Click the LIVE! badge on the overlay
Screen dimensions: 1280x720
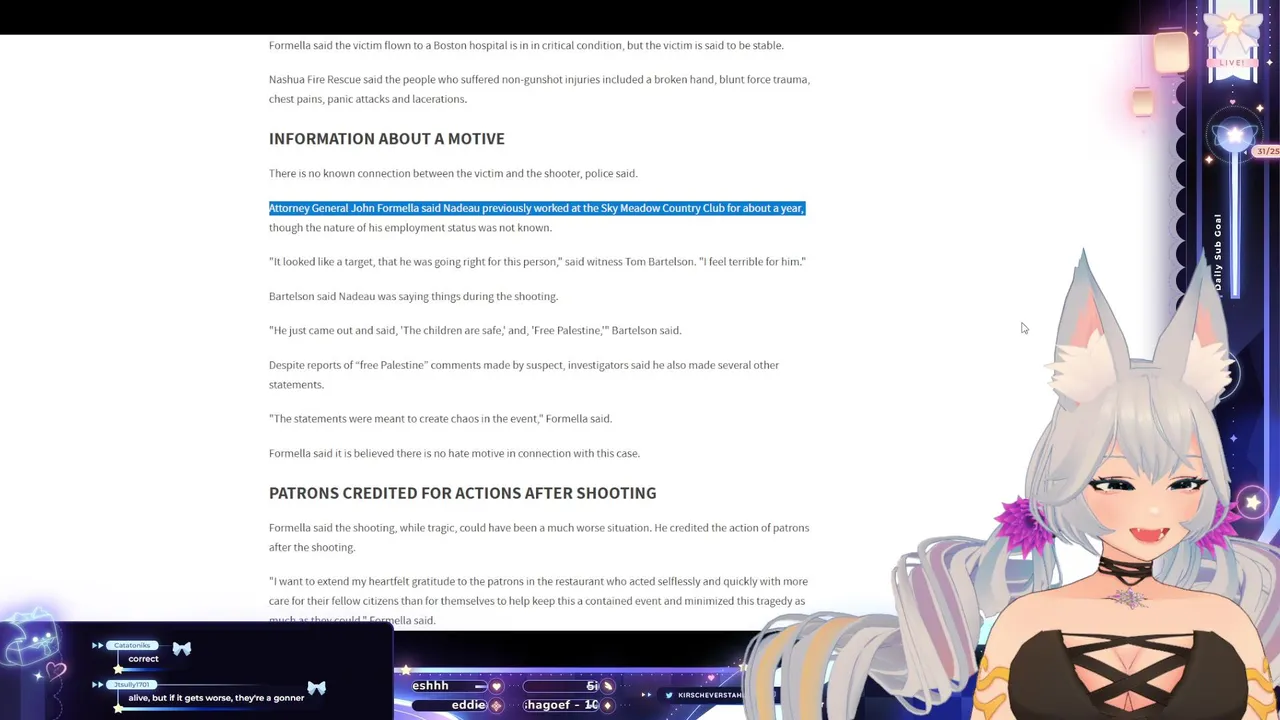1231,63
